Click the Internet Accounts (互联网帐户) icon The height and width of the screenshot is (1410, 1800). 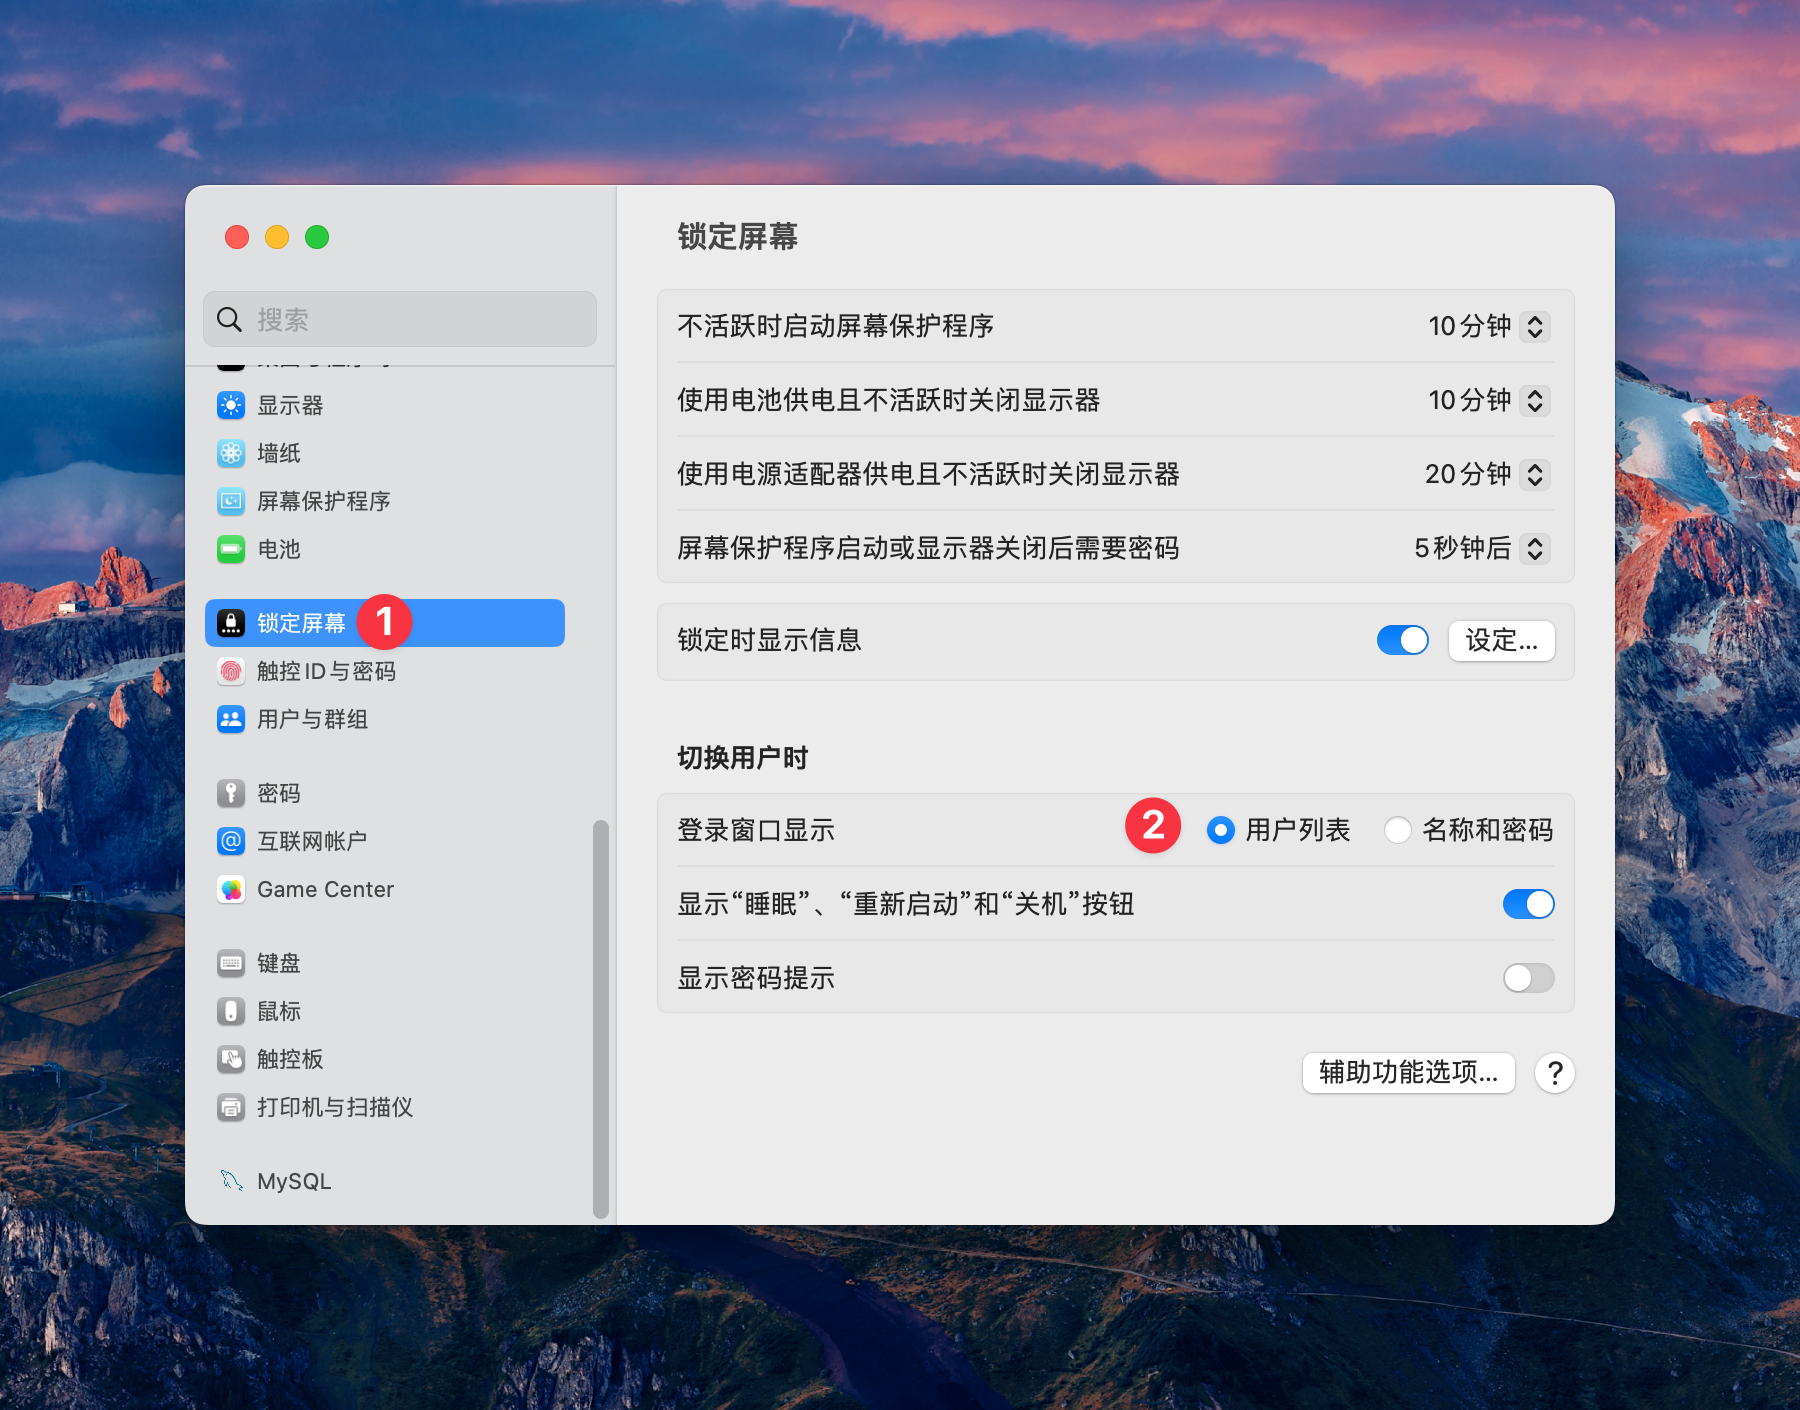(231, 841)
